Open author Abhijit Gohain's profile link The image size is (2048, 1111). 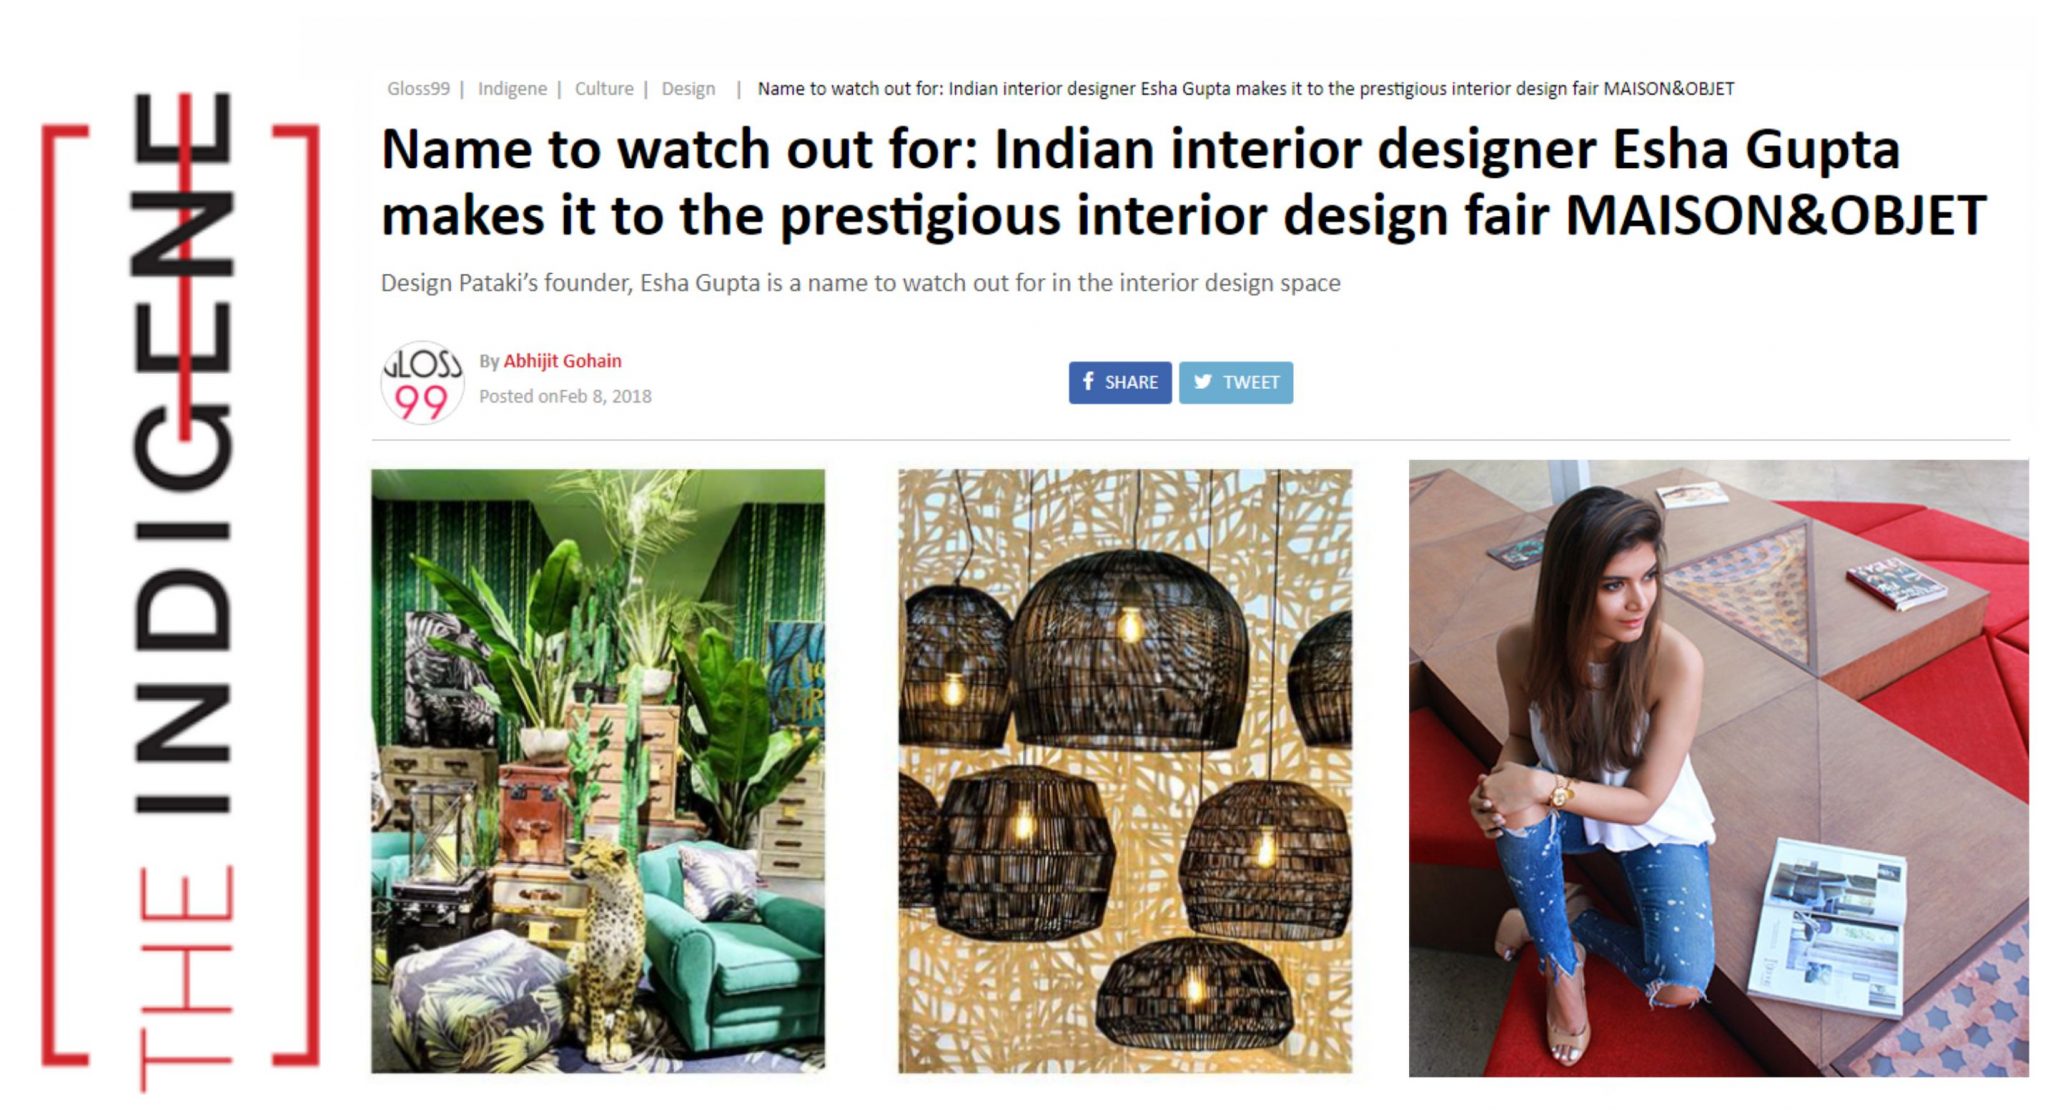click(x=562, y=361)
